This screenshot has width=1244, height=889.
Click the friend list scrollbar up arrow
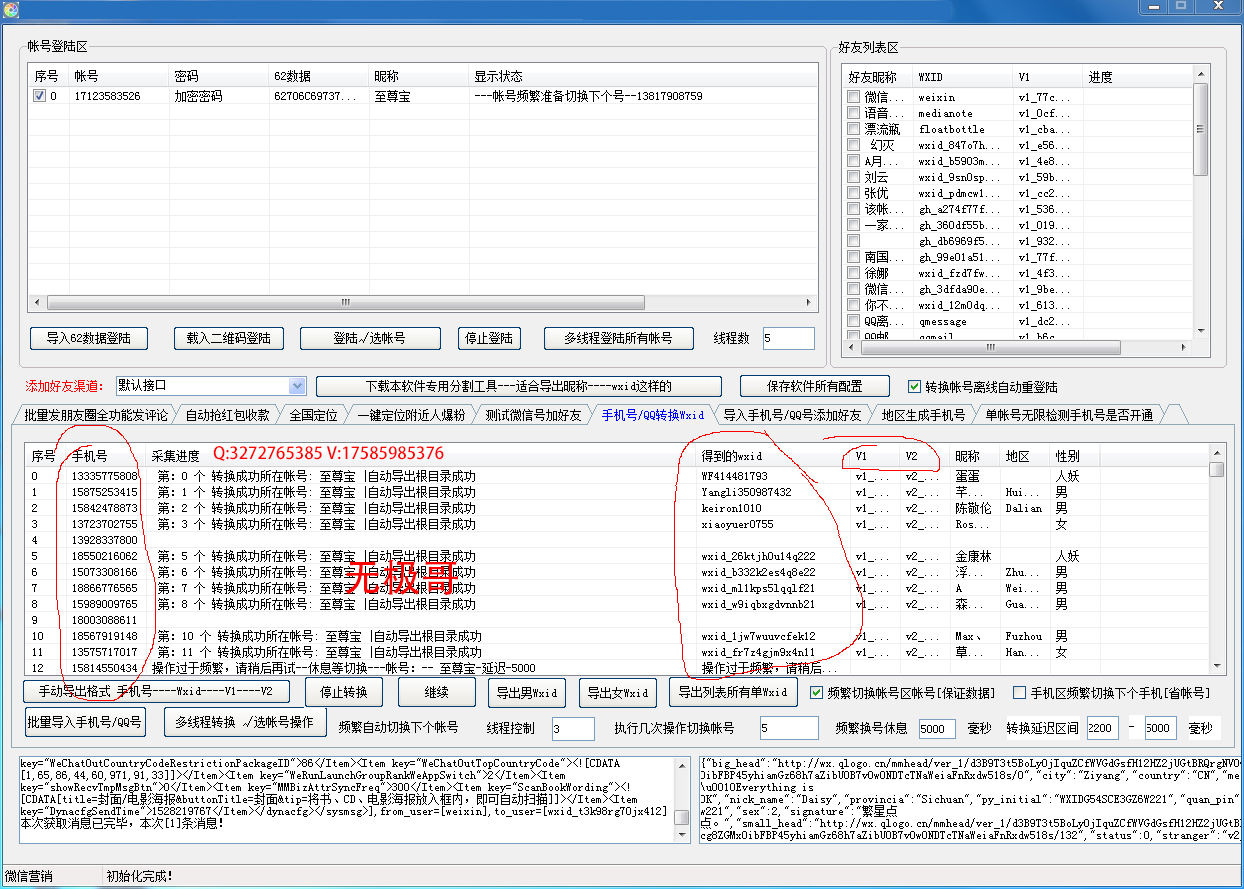(x=1201, y=74)
